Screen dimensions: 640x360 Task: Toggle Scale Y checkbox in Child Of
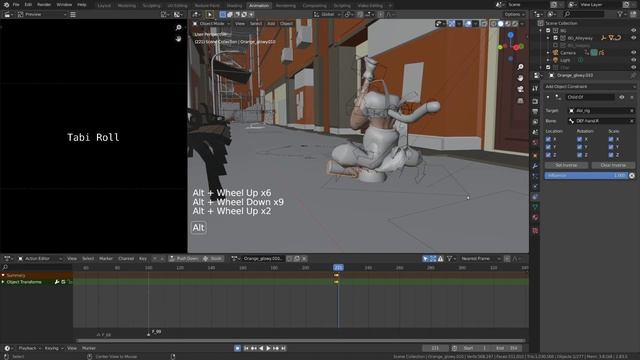[611, 147]
